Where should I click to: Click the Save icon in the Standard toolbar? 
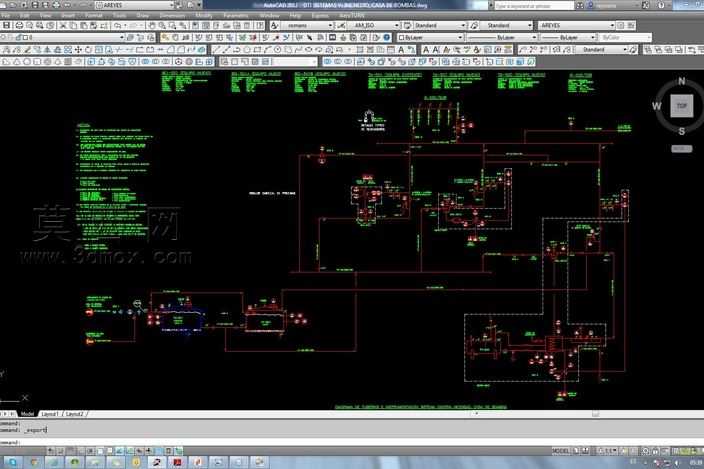[7, 26]
